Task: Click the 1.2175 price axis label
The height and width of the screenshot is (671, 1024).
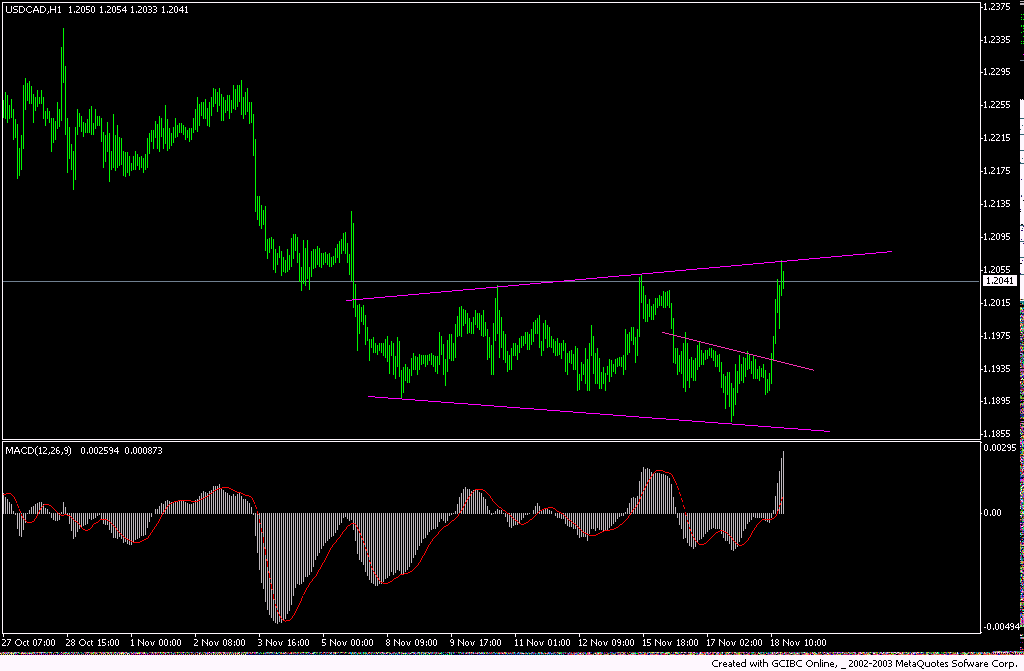Action: coord(996,171)
